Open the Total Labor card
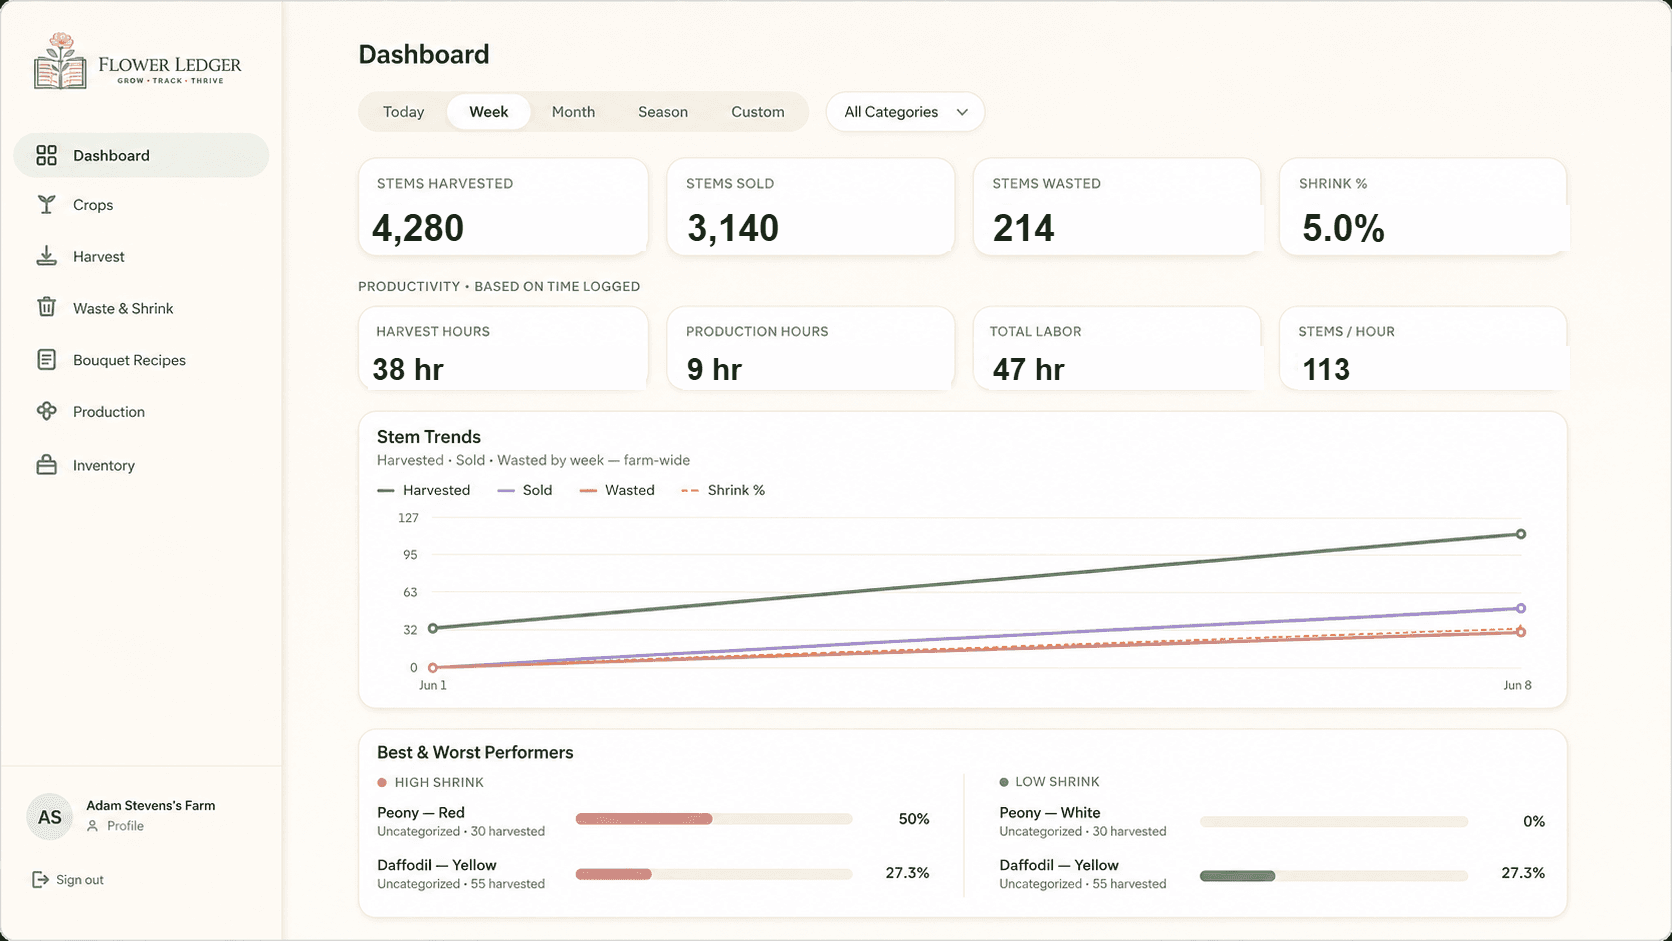The height and width of the screenshot is (941, 1672). [1117, 349]
